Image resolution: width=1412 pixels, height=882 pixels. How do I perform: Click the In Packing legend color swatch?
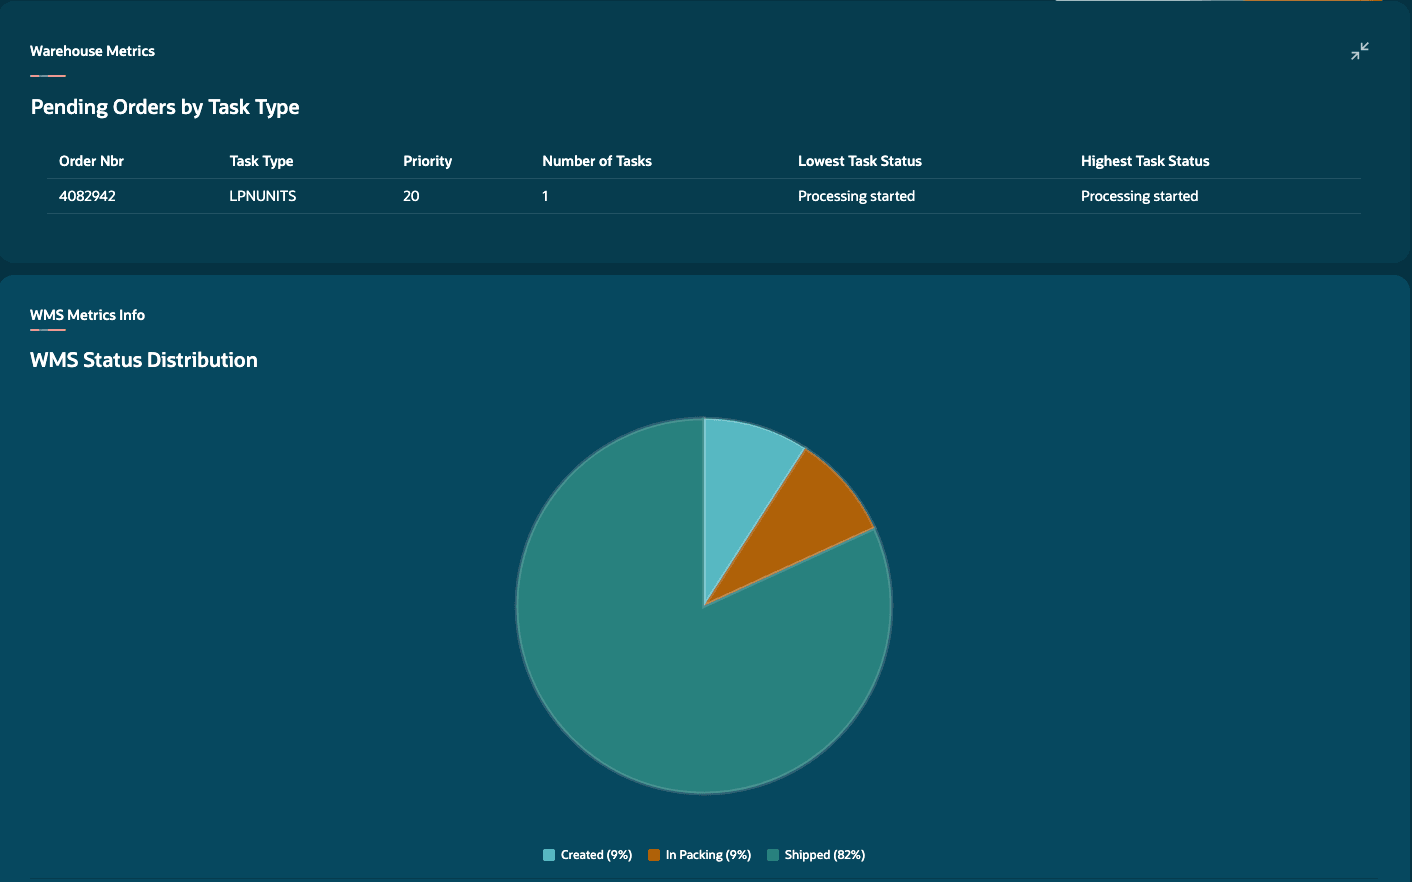point(654,855)
